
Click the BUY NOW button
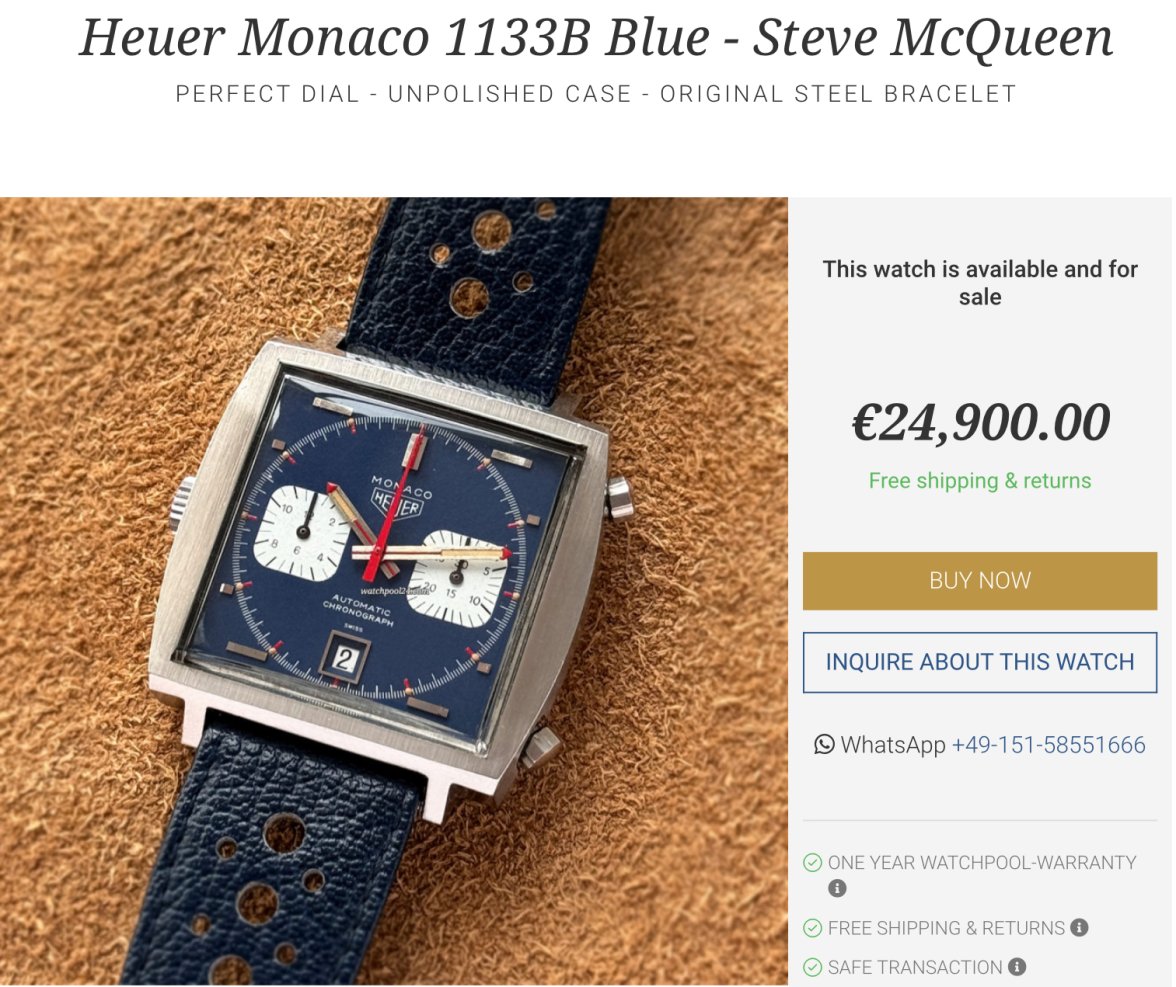[980, 580]
